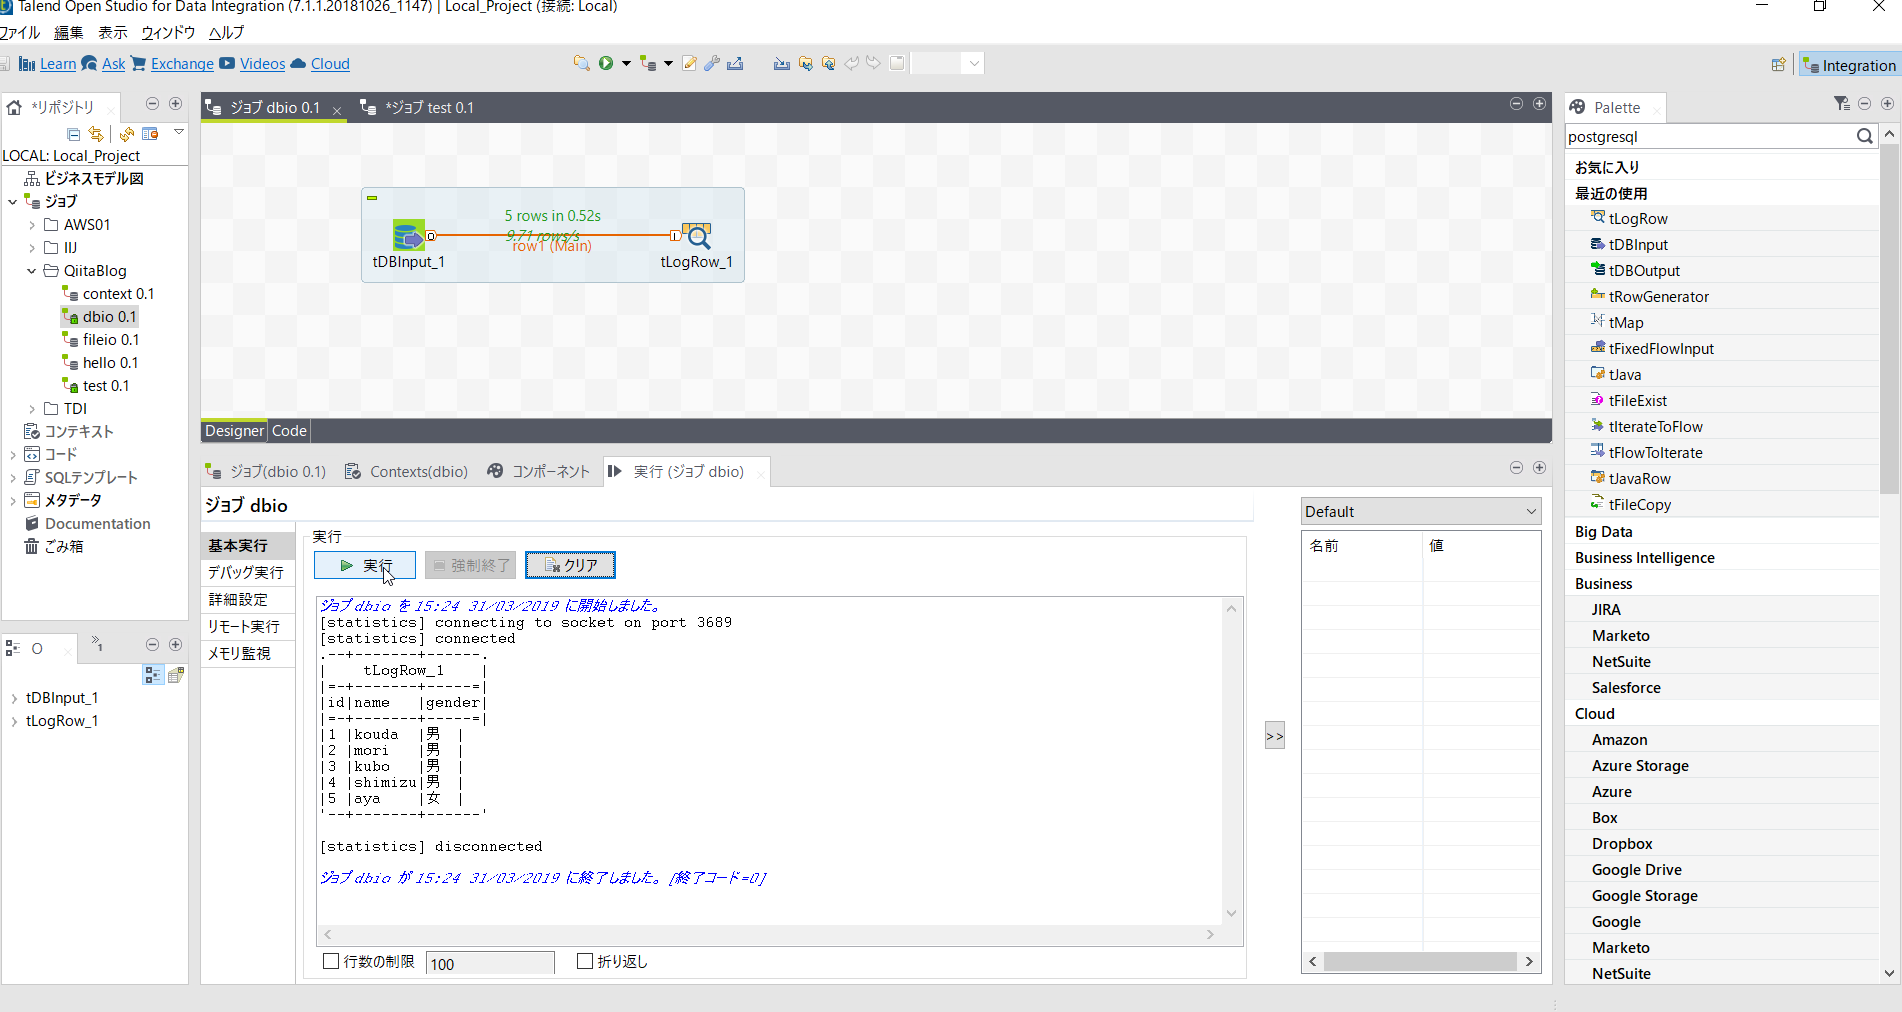
Task: Click the perspective switcher icon beside Integration
Action: pyautogui.click(x=1778, y=65)
